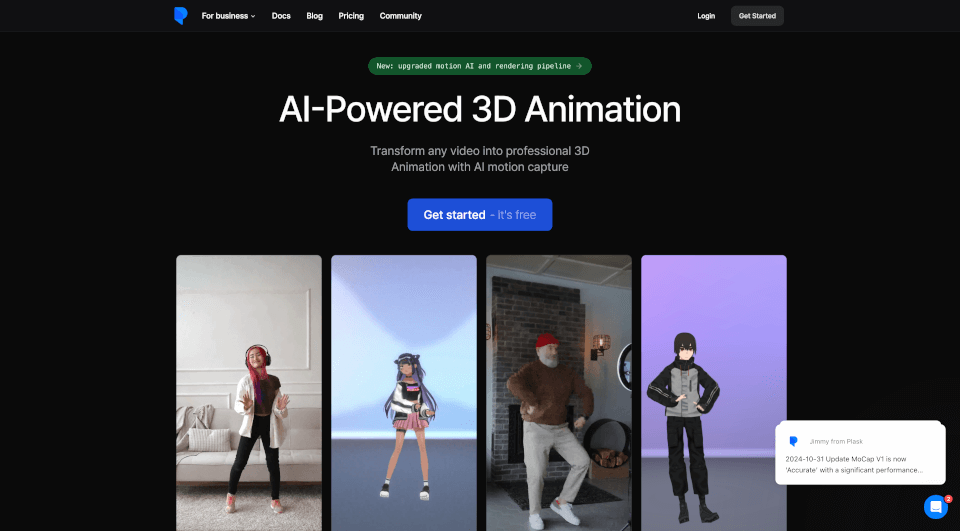The height and width of the screenshot is (531, 960).
Task: Select the purple-haired anime girl animation
Action: [x=403, y=392]
